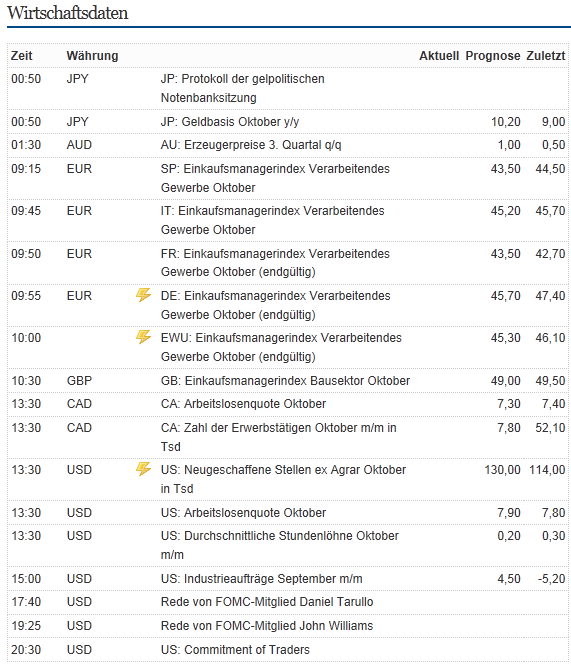This screenshot has height=669, width=571.
Task: Select US Arbeitslosenquote Oktober row
Action: point(288,513)
